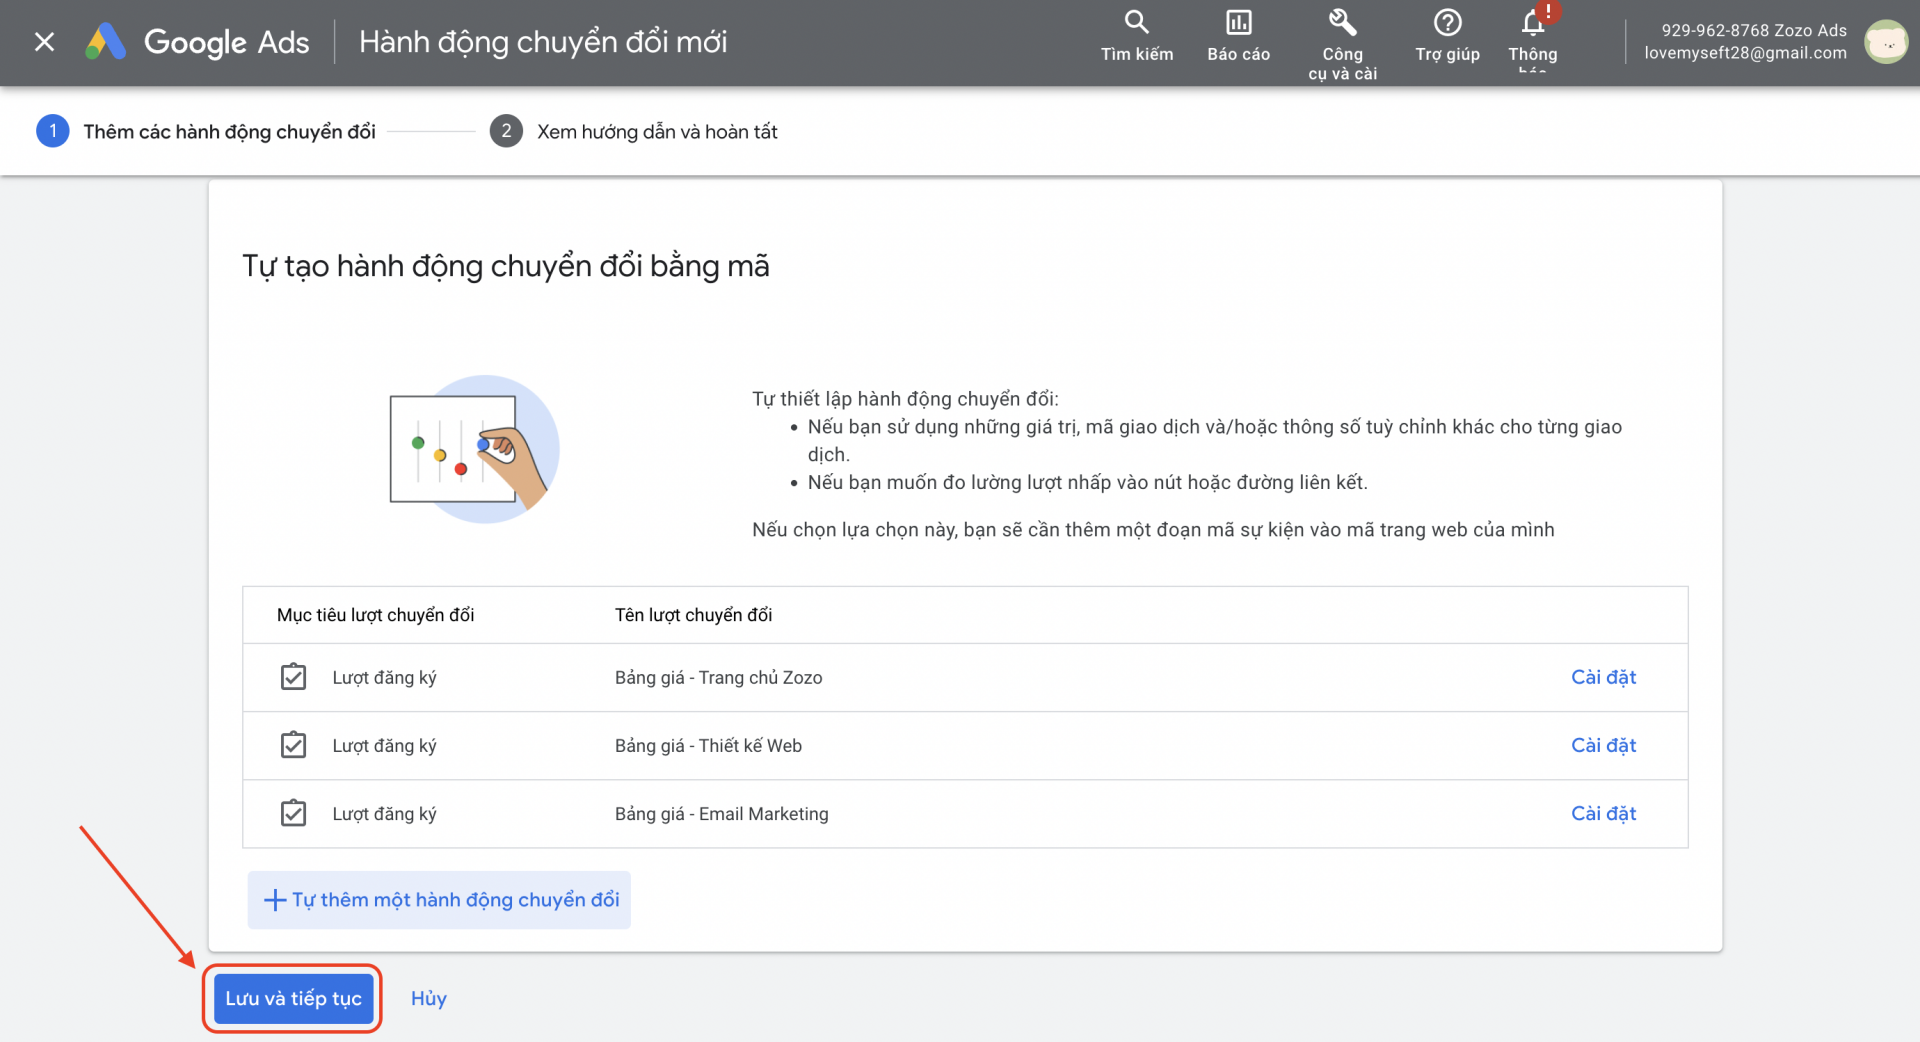Open Cài đặt for Bảng giá - Email Marketing

(x=1603, y=813)
